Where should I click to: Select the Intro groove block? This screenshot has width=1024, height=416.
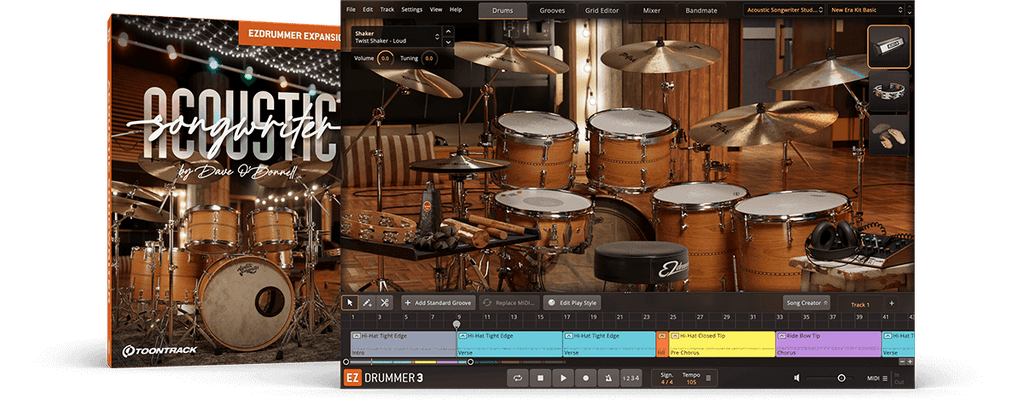[403, 344]
